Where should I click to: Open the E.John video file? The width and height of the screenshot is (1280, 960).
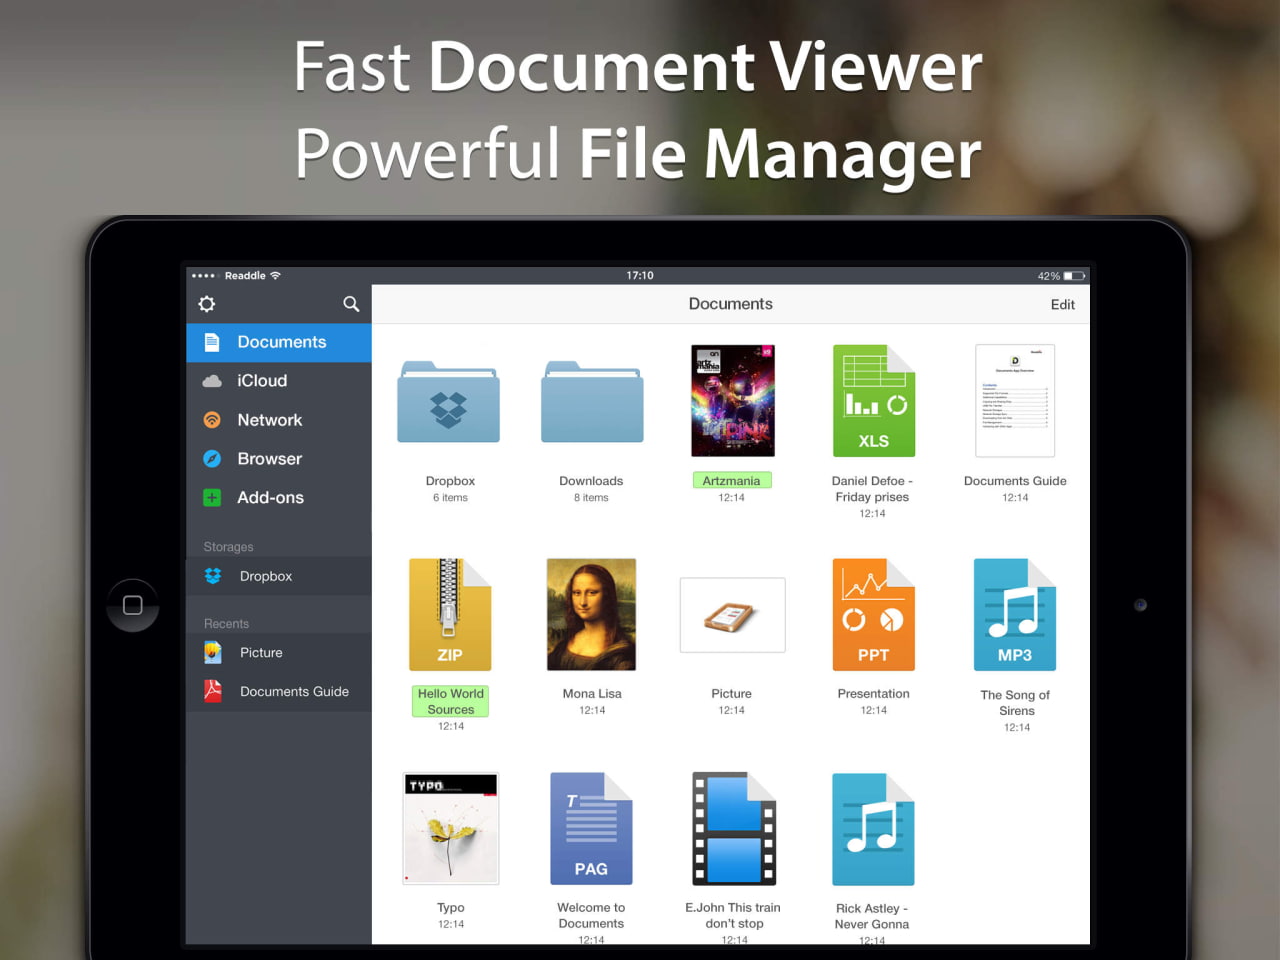click(x=734, y=829)
